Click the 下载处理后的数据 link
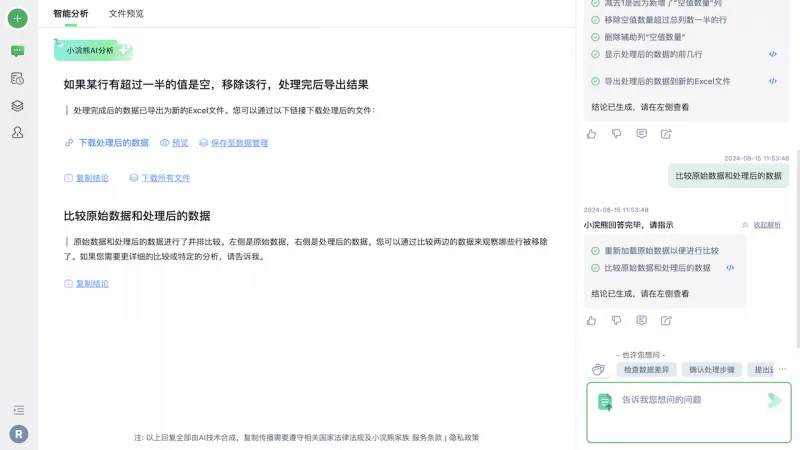Viewport: 800px width, 450px height. click(113, 143)
